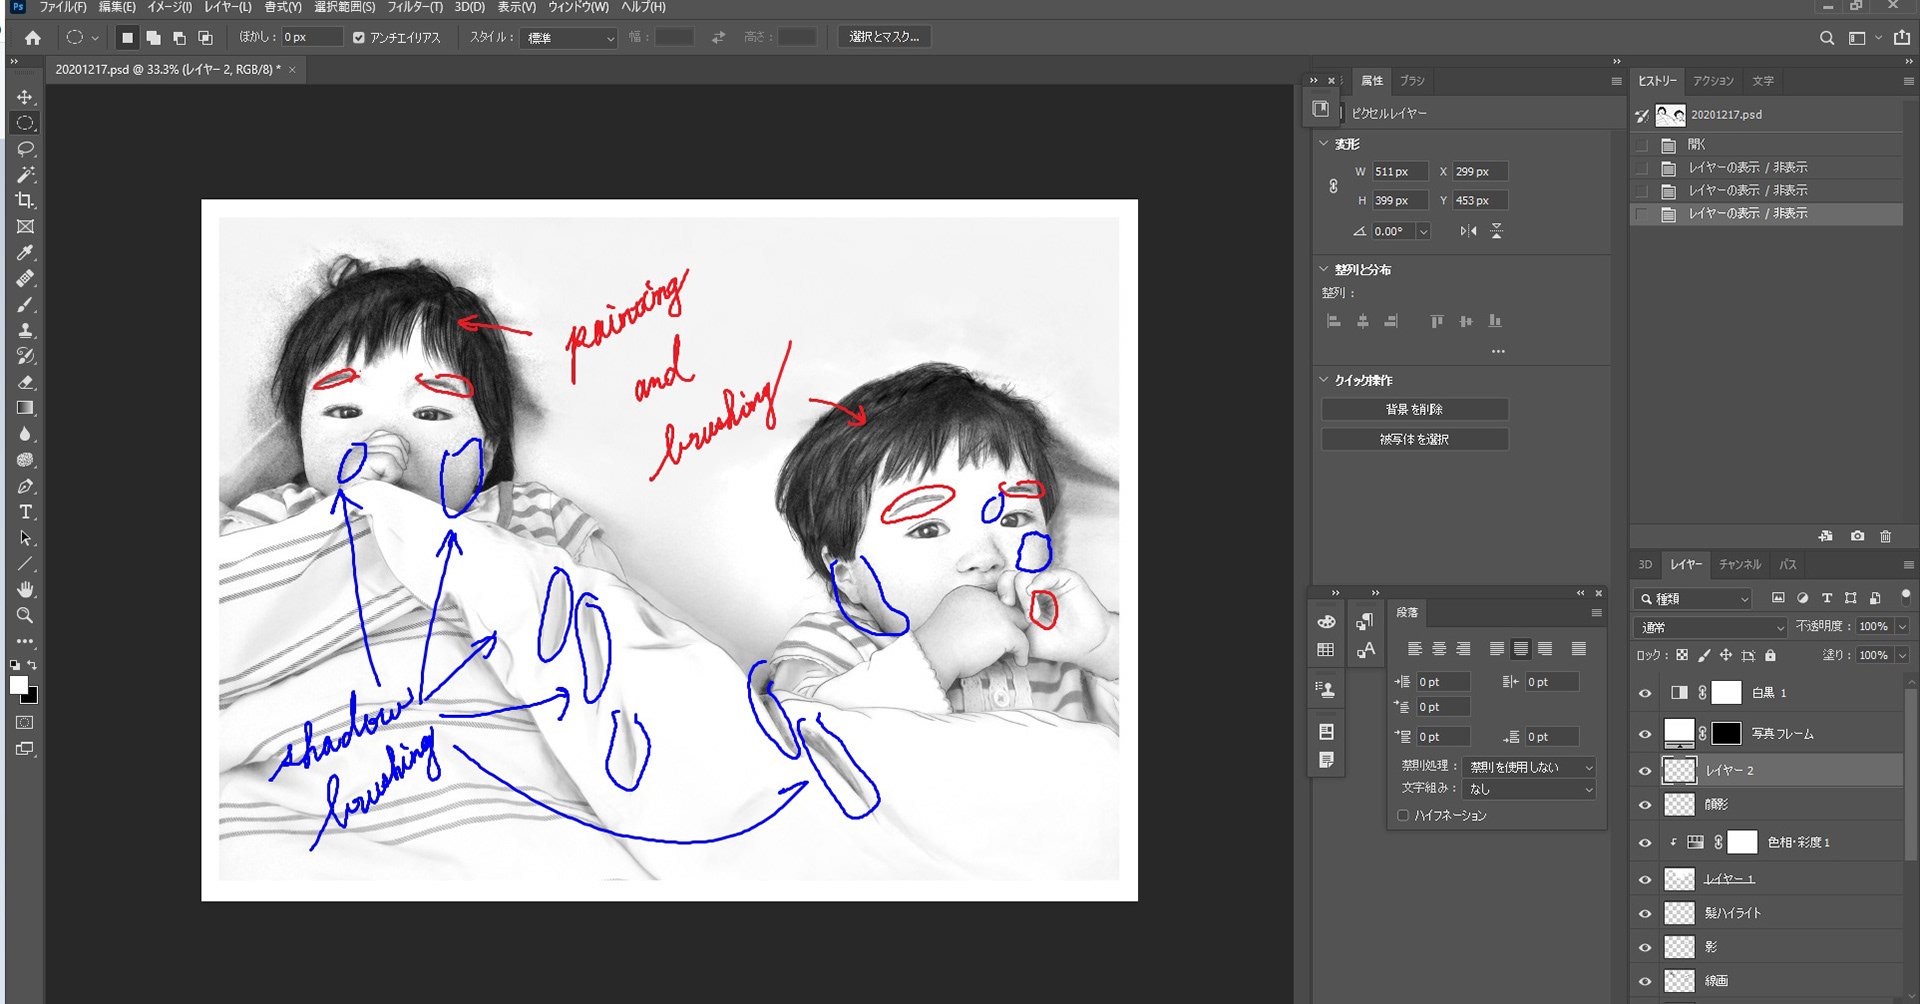1920x1004 pixels.
Task: Open the 禁則処理 dropdown
Action: point(1529,767)
